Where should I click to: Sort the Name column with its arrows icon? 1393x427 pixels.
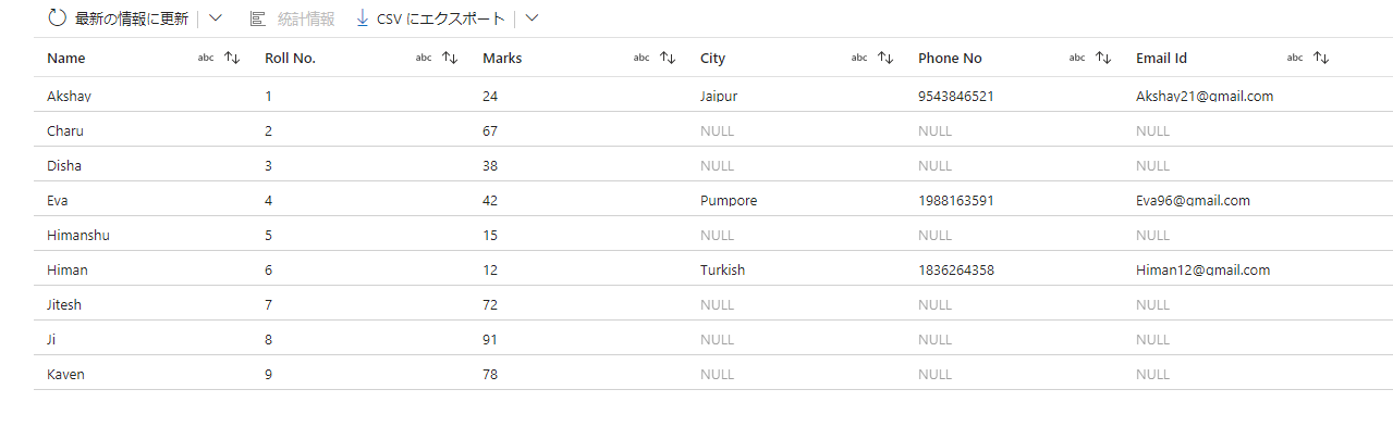coord(232,58)
